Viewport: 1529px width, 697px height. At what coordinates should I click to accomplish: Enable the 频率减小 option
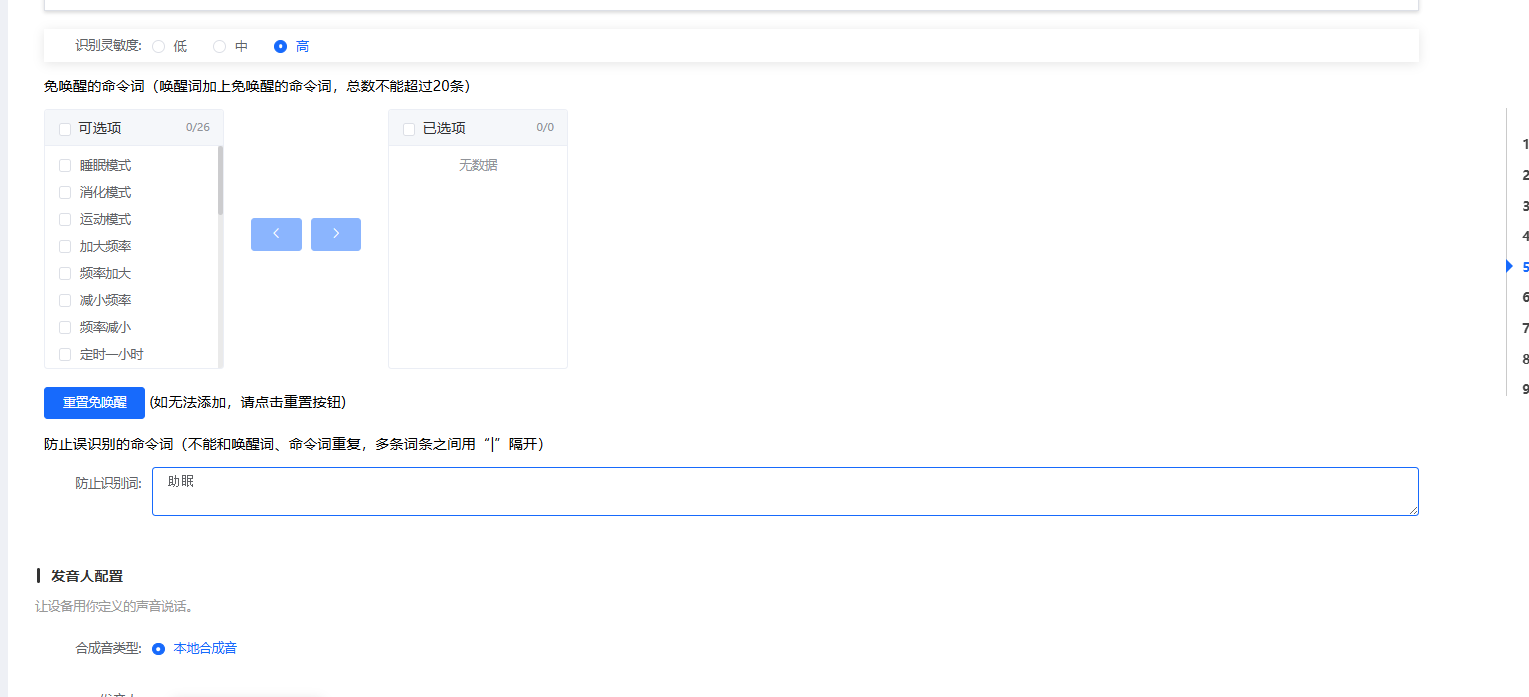tap(65, 328)
